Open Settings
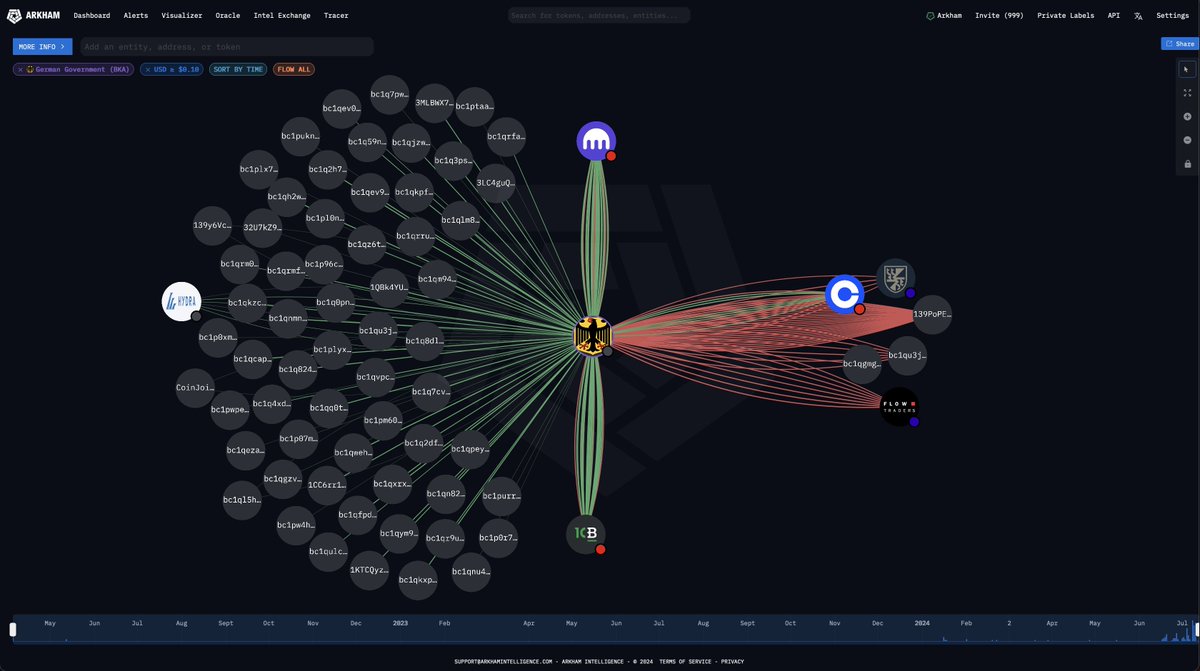Viewport: 1200px width, 671px height. coord(1173,16)
